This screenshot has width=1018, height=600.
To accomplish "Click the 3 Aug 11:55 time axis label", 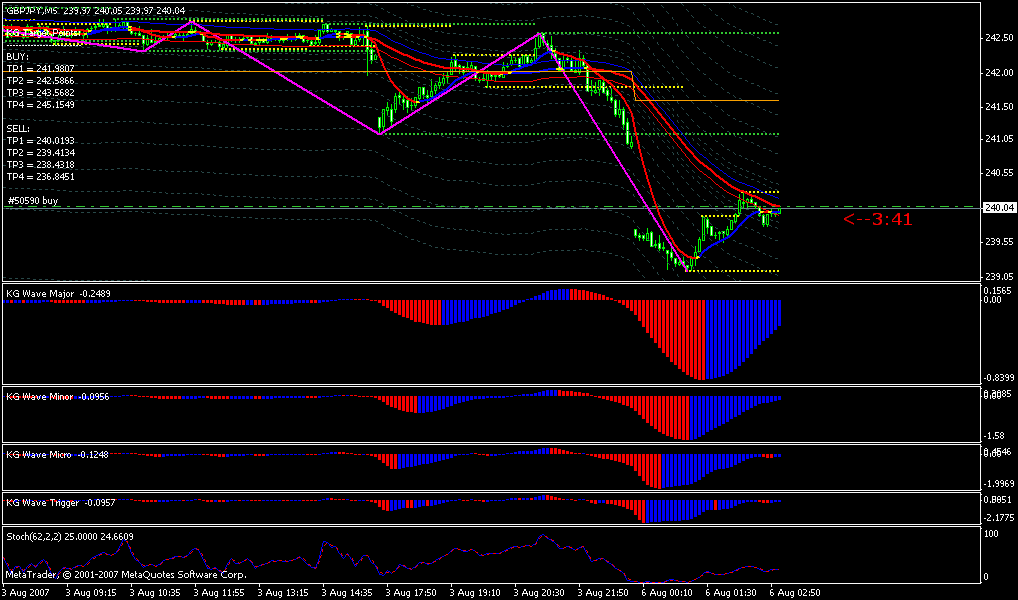I will tap(219, 593).
